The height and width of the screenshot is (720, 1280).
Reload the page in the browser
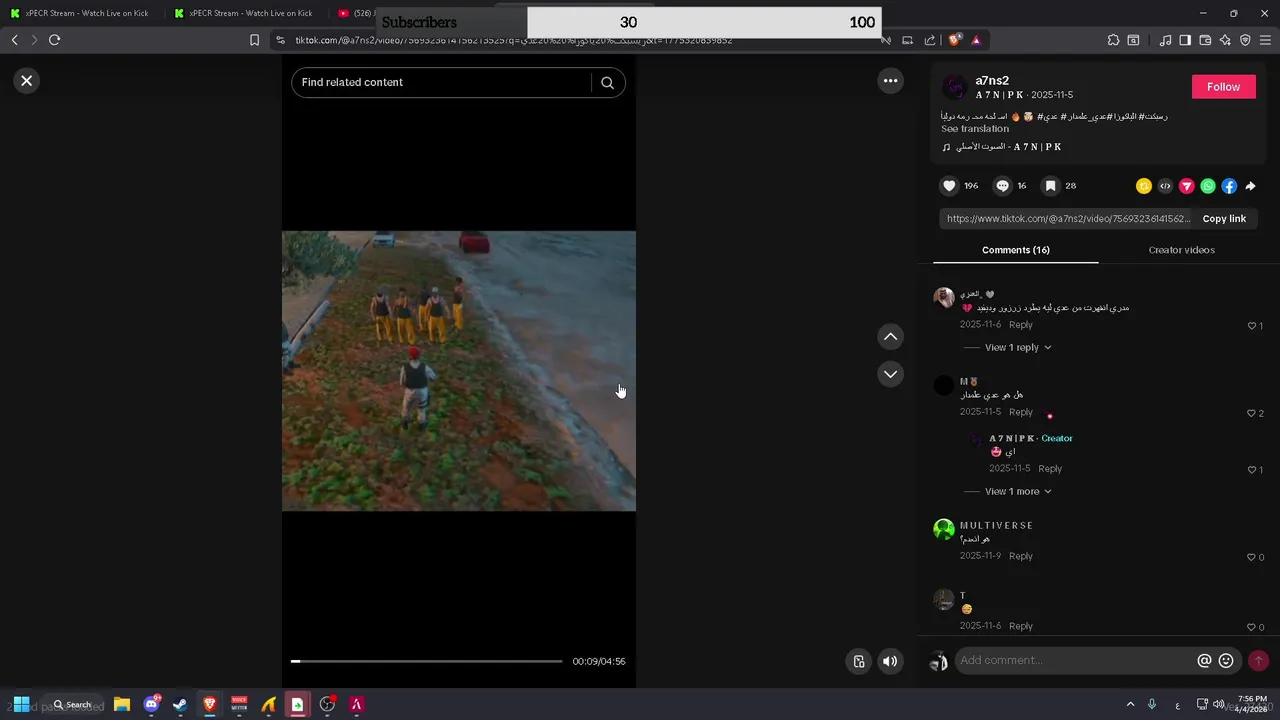point(54,40)
